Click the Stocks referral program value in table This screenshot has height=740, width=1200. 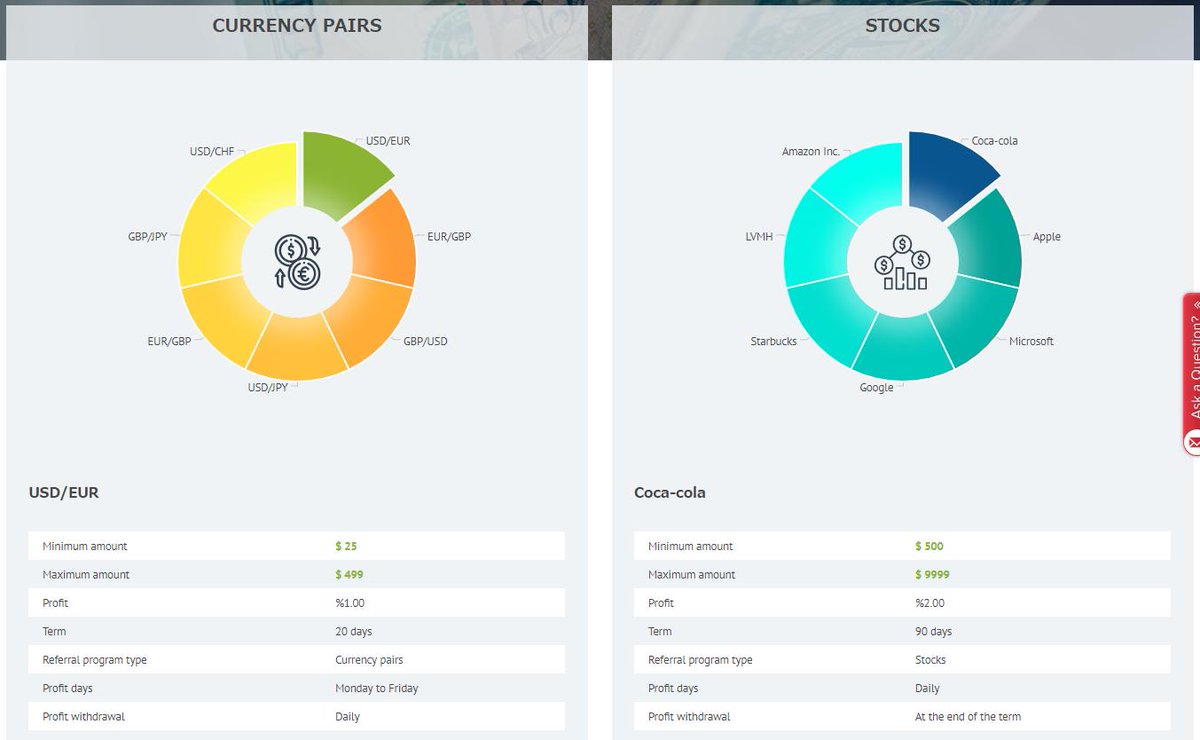930,660
